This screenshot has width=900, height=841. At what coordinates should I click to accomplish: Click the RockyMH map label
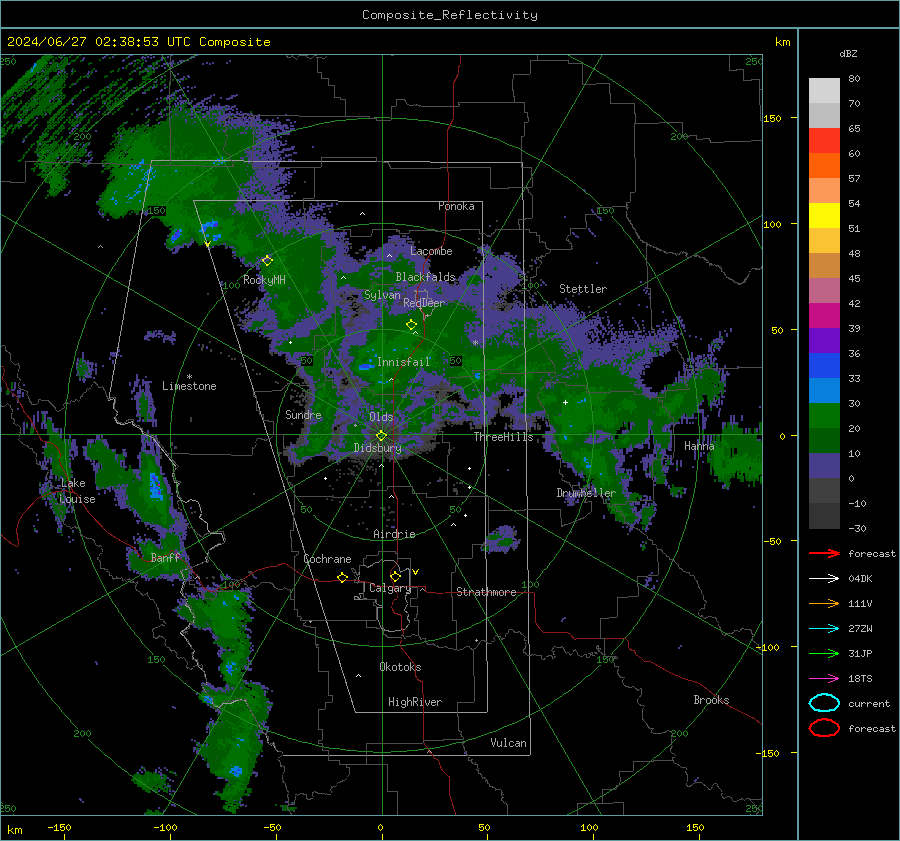pos(264,280)
